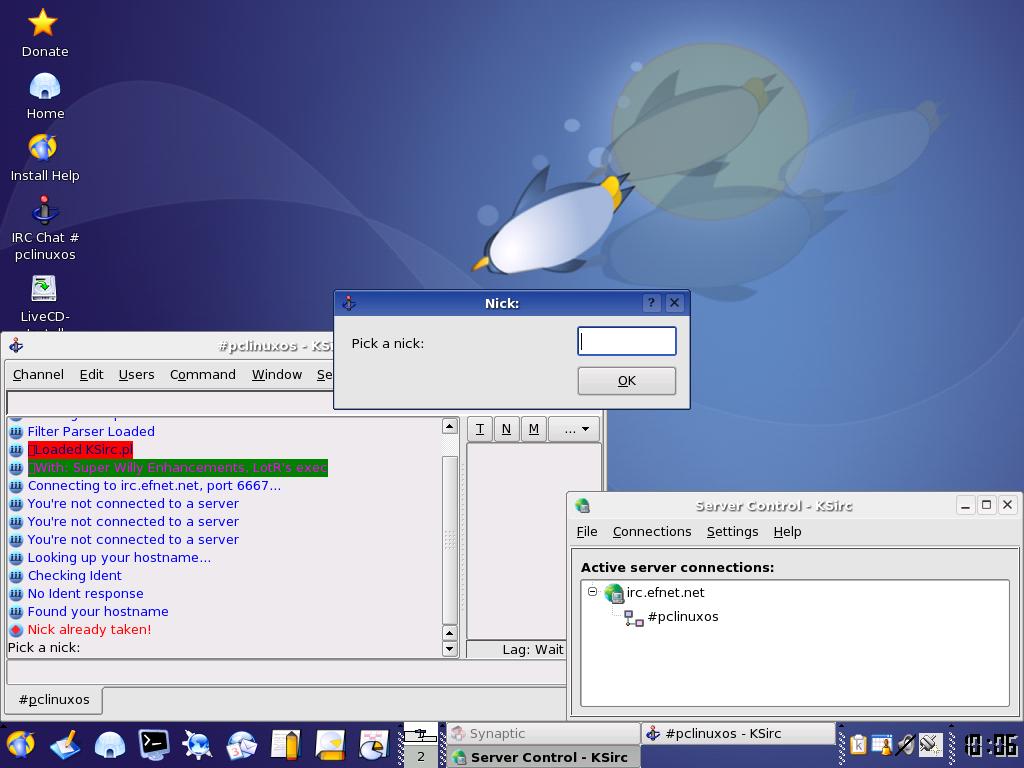
Task: Open the PCLinuxOS start menu in taskbar
Action: (21, 744)
